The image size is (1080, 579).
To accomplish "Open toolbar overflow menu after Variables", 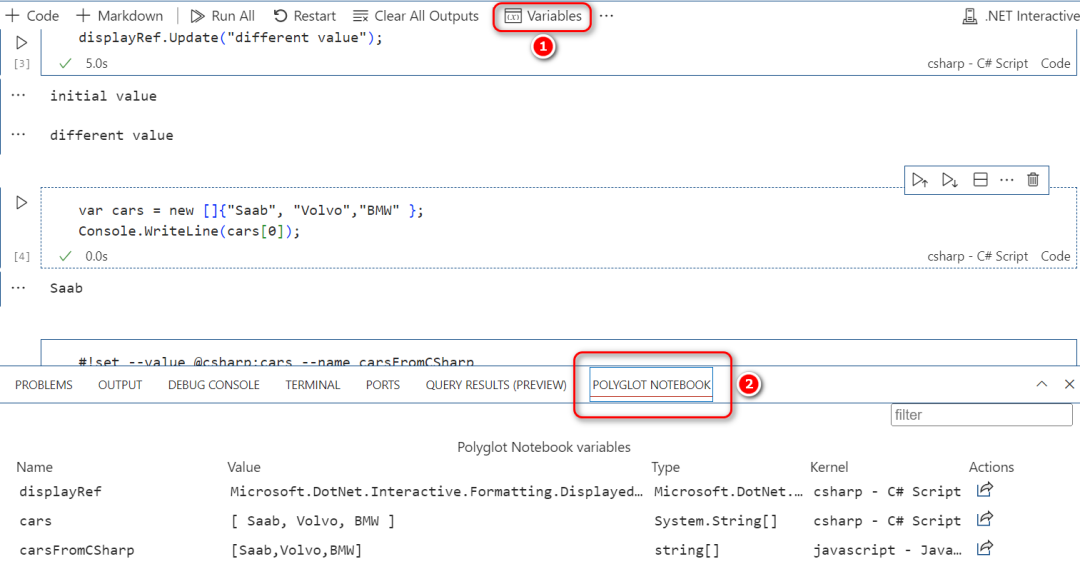I will click(606, 16).
